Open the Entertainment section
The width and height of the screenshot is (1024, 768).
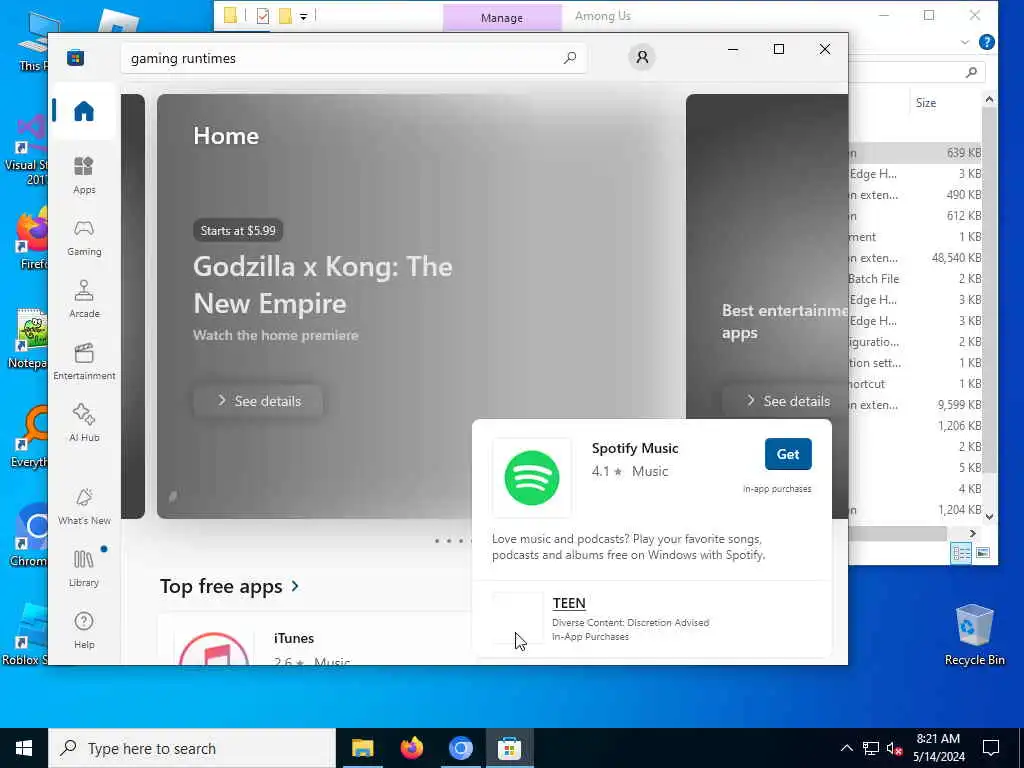[x=84, y=362]
